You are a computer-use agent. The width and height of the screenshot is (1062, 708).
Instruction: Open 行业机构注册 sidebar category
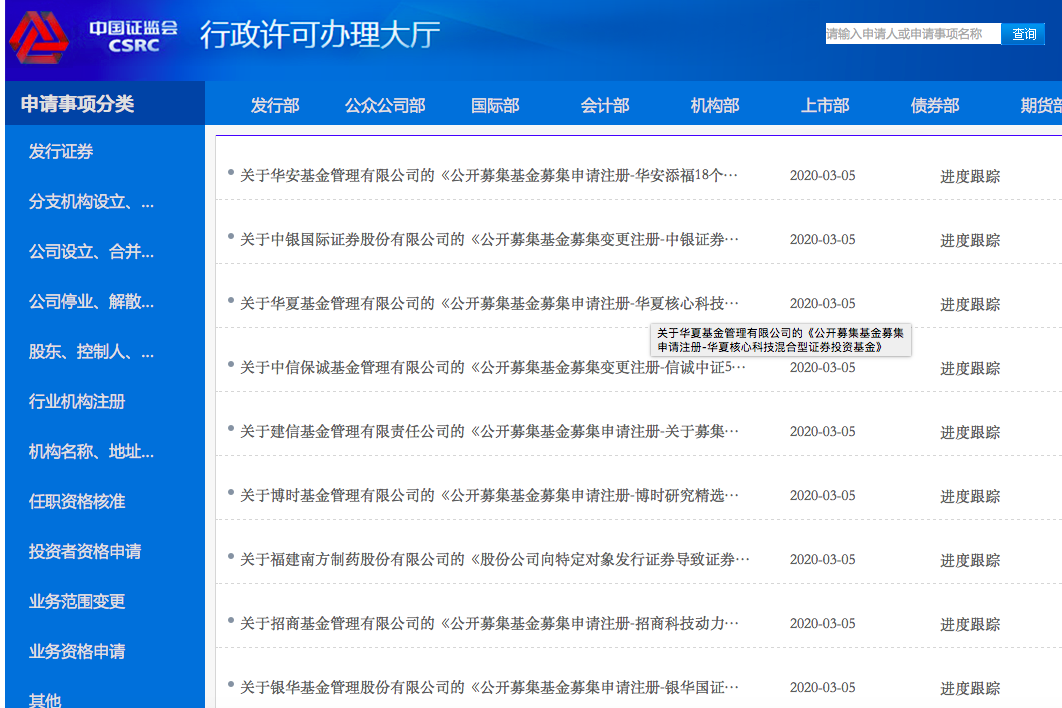pyautogui.click(x=77, y=402)
